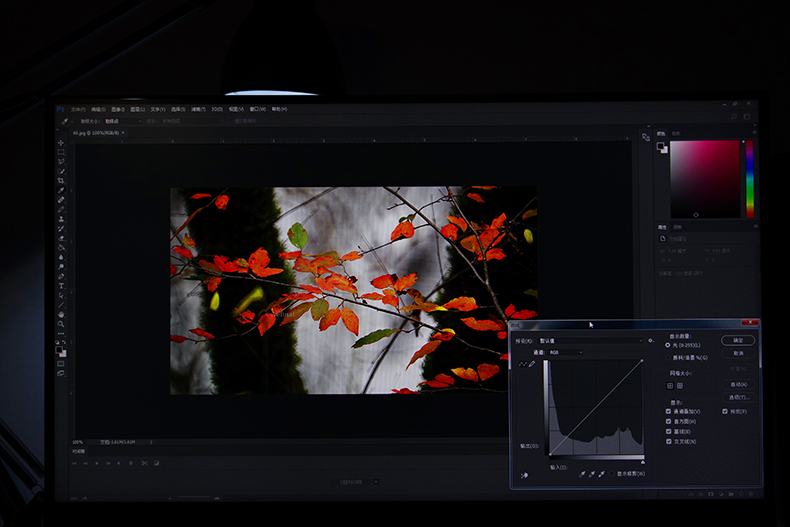Select the Hand tool
This screenshot has height=527, width=790.
tap(61, 314)
